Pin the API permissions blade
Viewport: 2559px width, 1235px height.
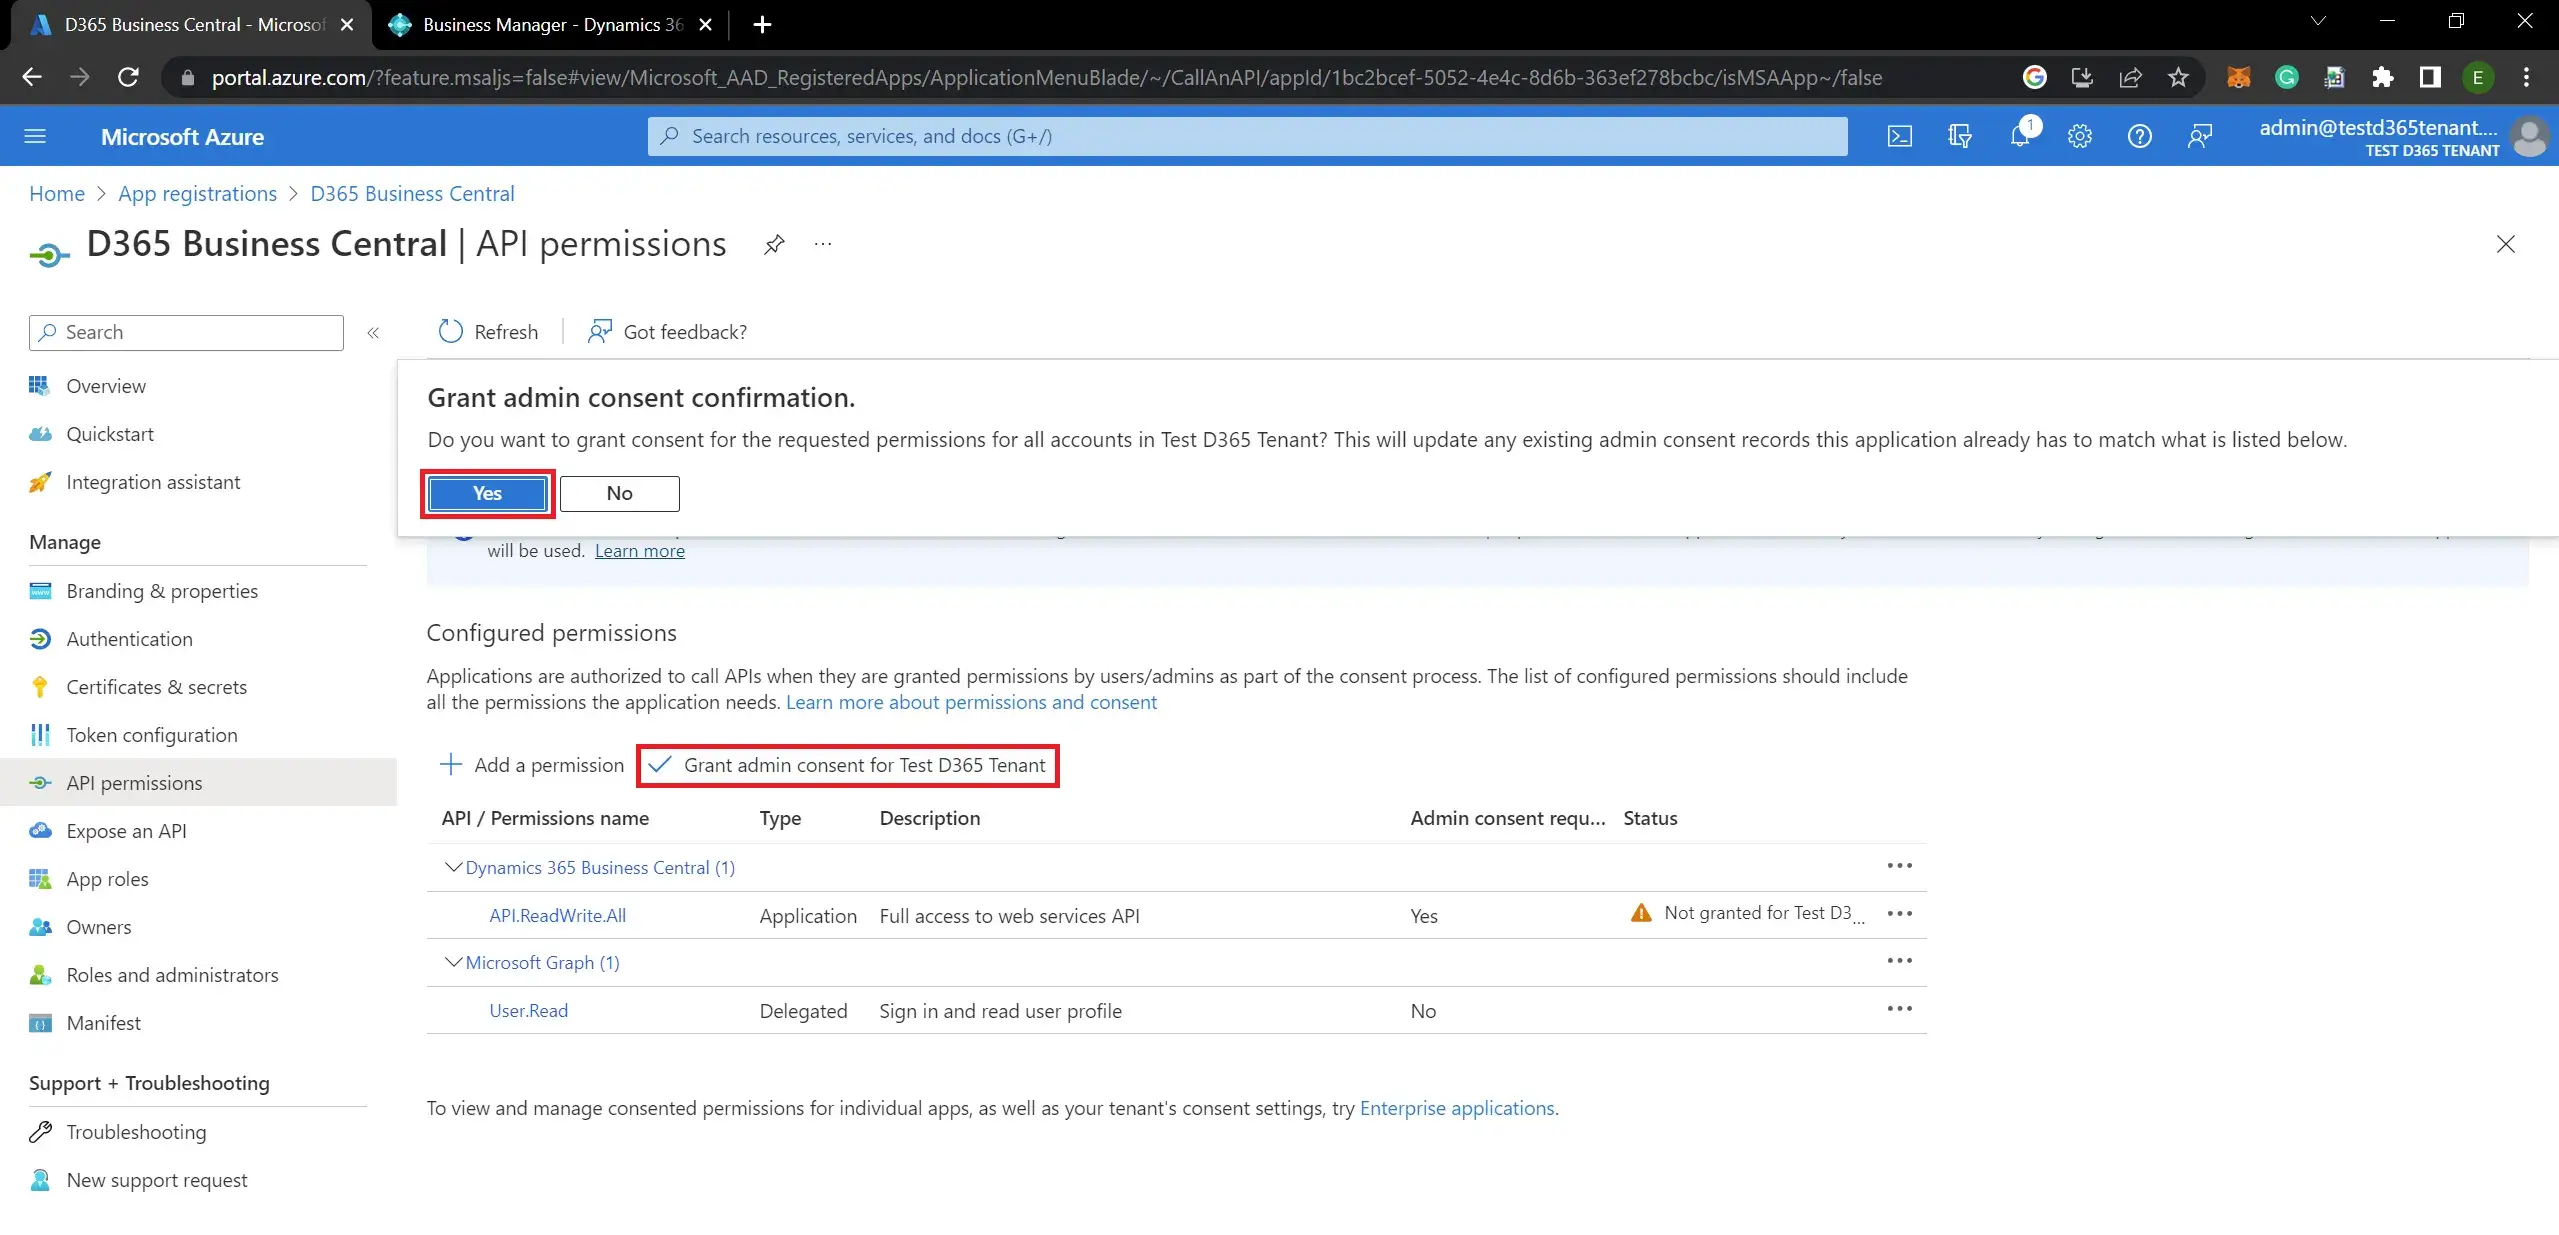[x=774, y=245]
